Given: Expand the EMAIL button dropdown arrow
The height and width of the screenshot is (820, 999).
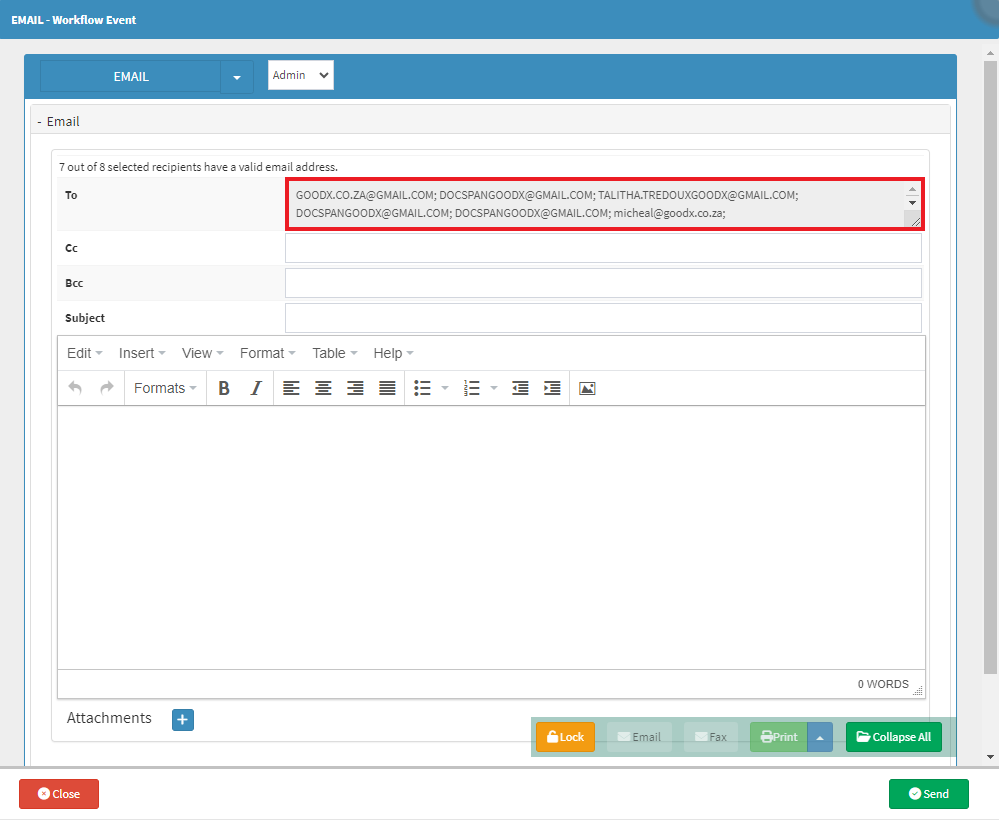Looking at the screenshot, I should pyautogui.click(x=237, y=77).
